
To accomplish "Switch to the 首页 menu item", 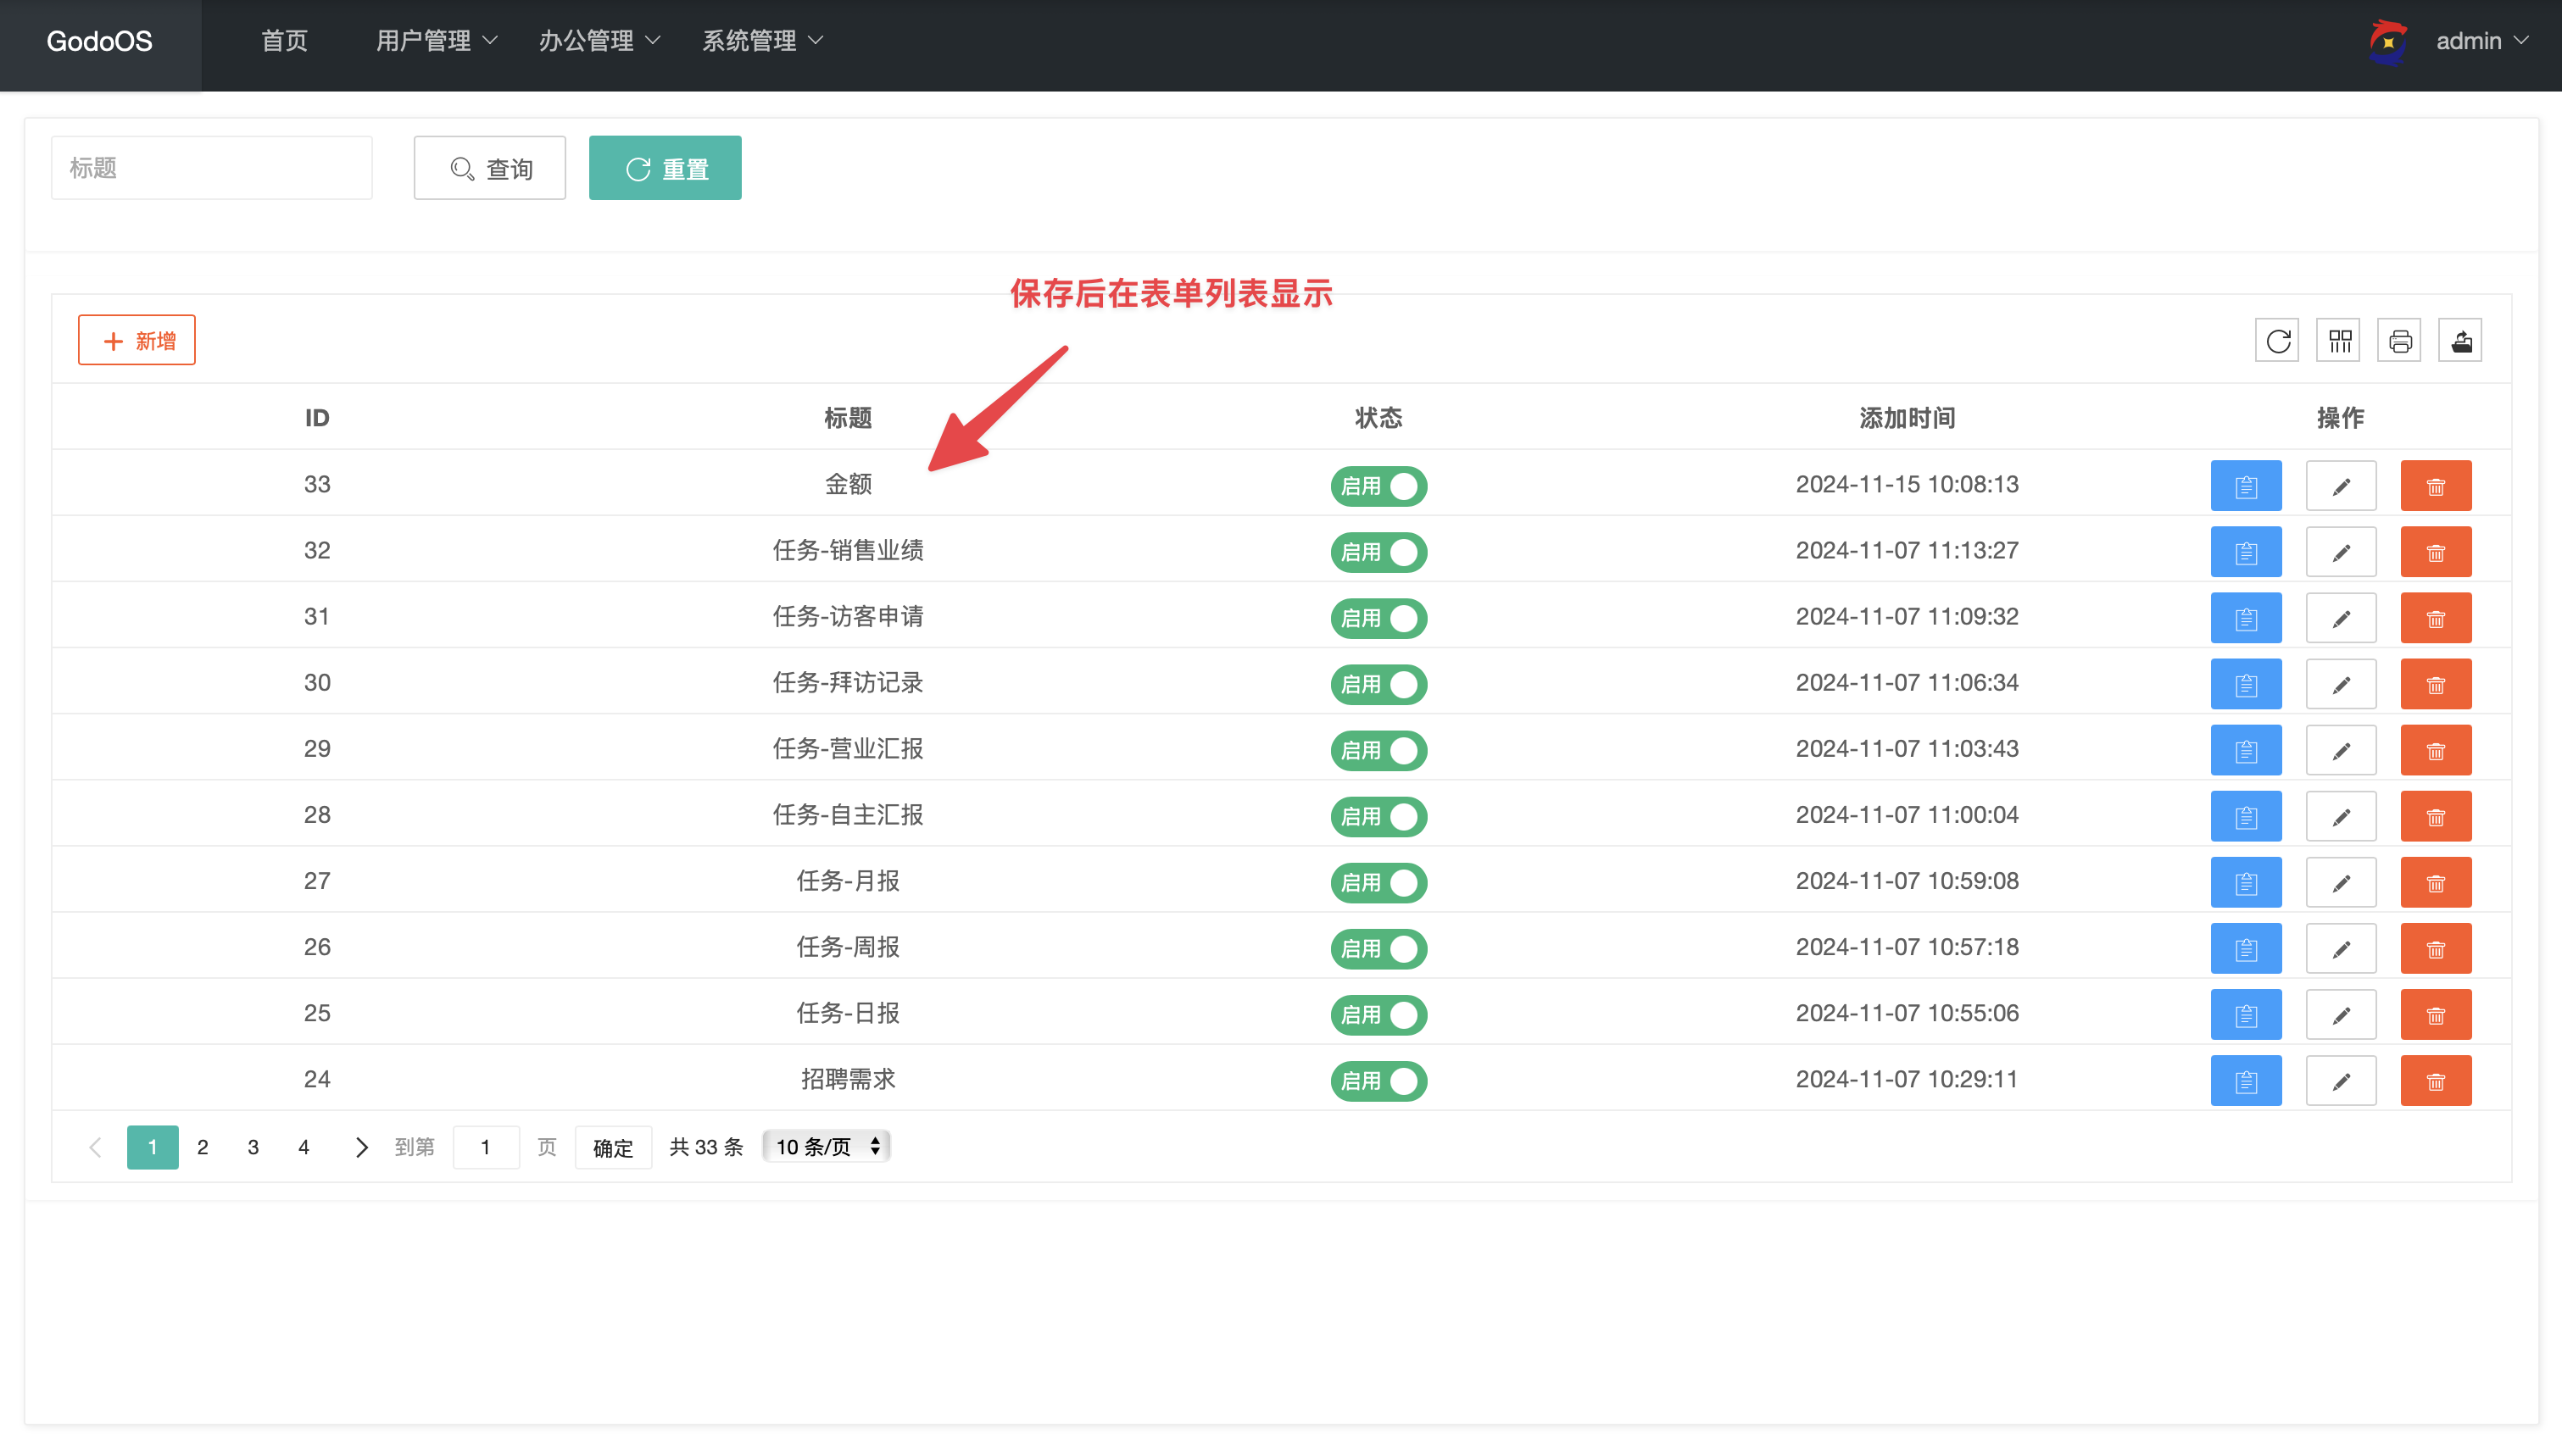I will tap(283, 41).
